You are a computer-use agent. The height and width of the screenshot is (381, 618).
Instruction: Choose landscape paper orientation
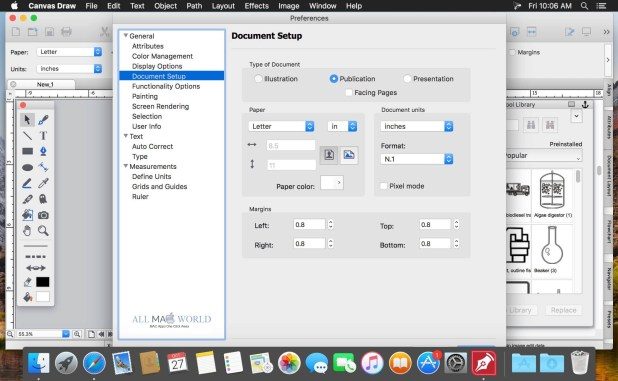[x=349, y=154]
